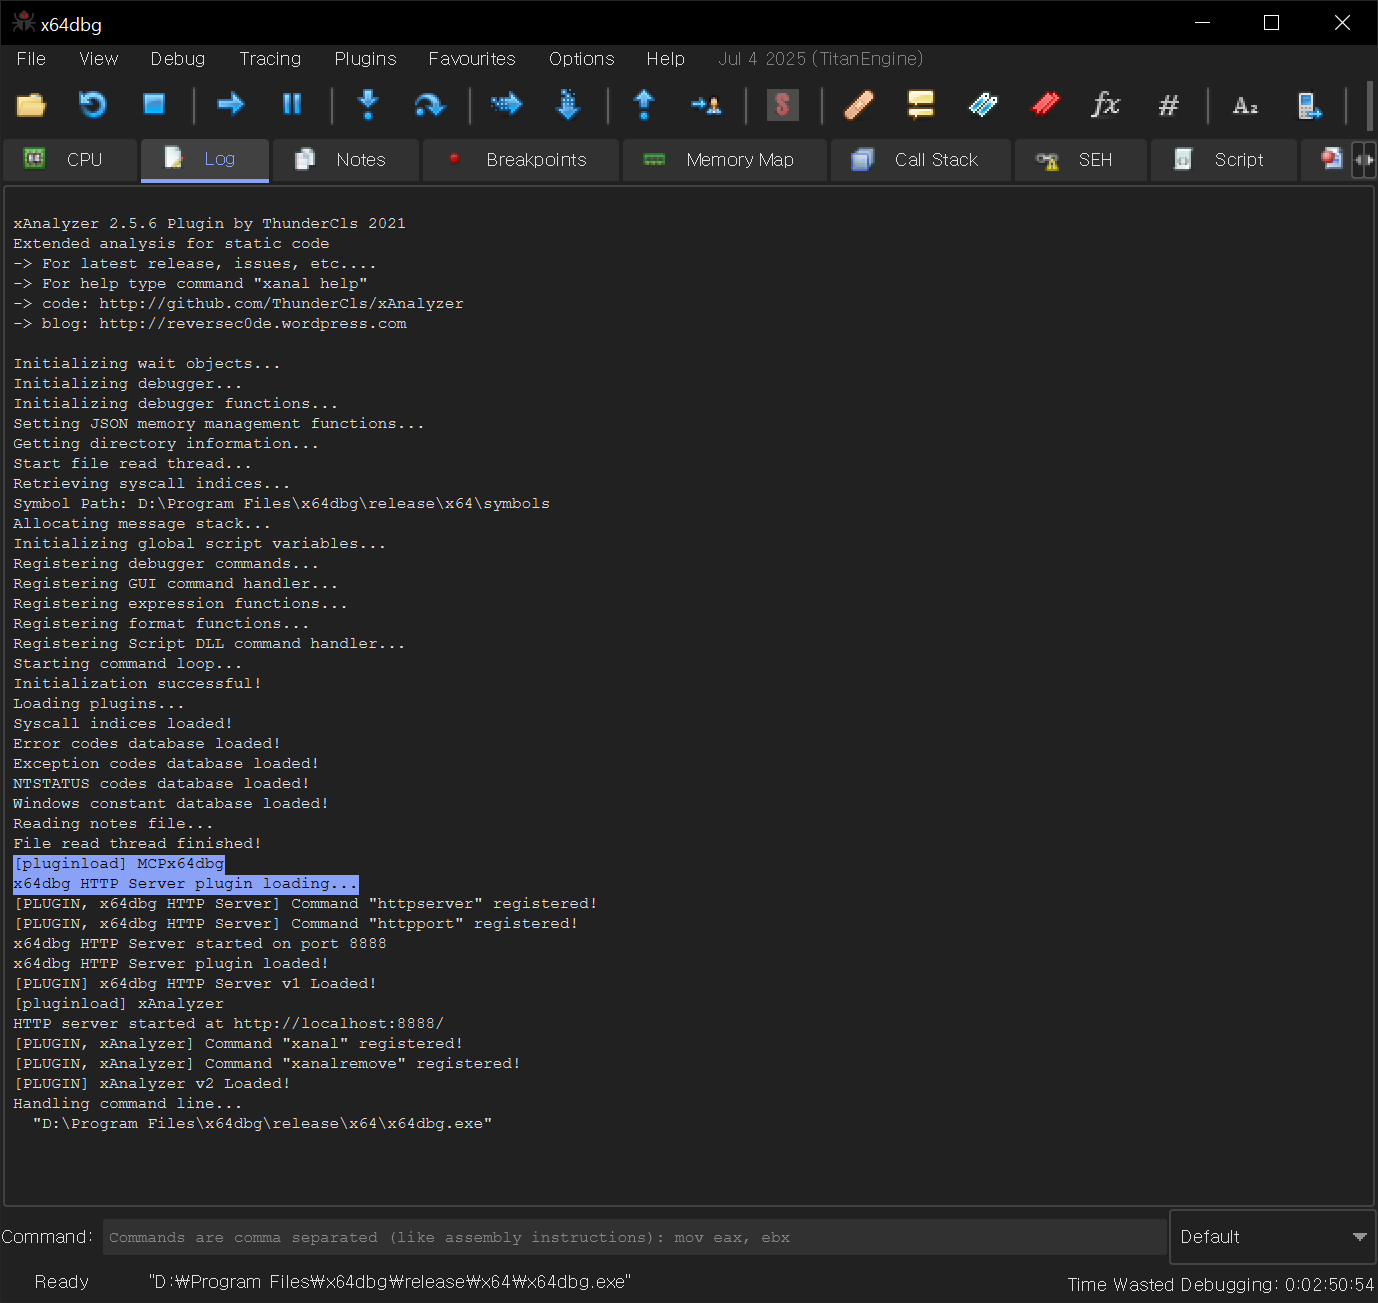Click the status bar executable path text
Image resolution: width=1378 pixels, height=1303 pixels.
click(x=389, y=1282)
